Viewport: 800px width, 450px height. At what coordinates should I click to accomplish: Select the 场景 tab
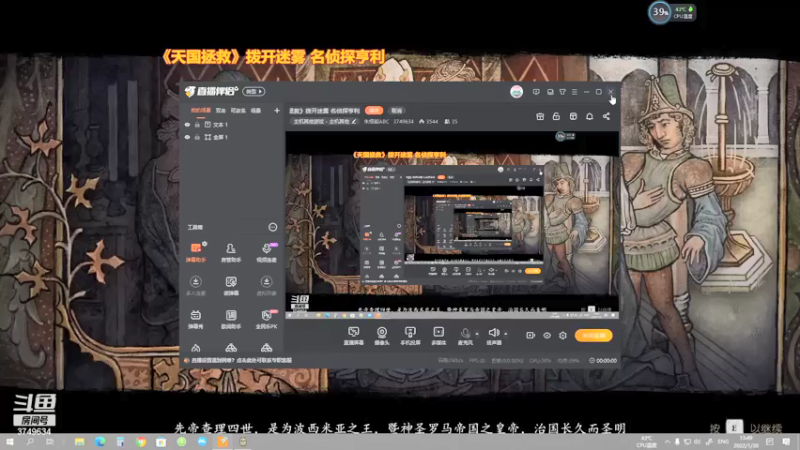256,110
